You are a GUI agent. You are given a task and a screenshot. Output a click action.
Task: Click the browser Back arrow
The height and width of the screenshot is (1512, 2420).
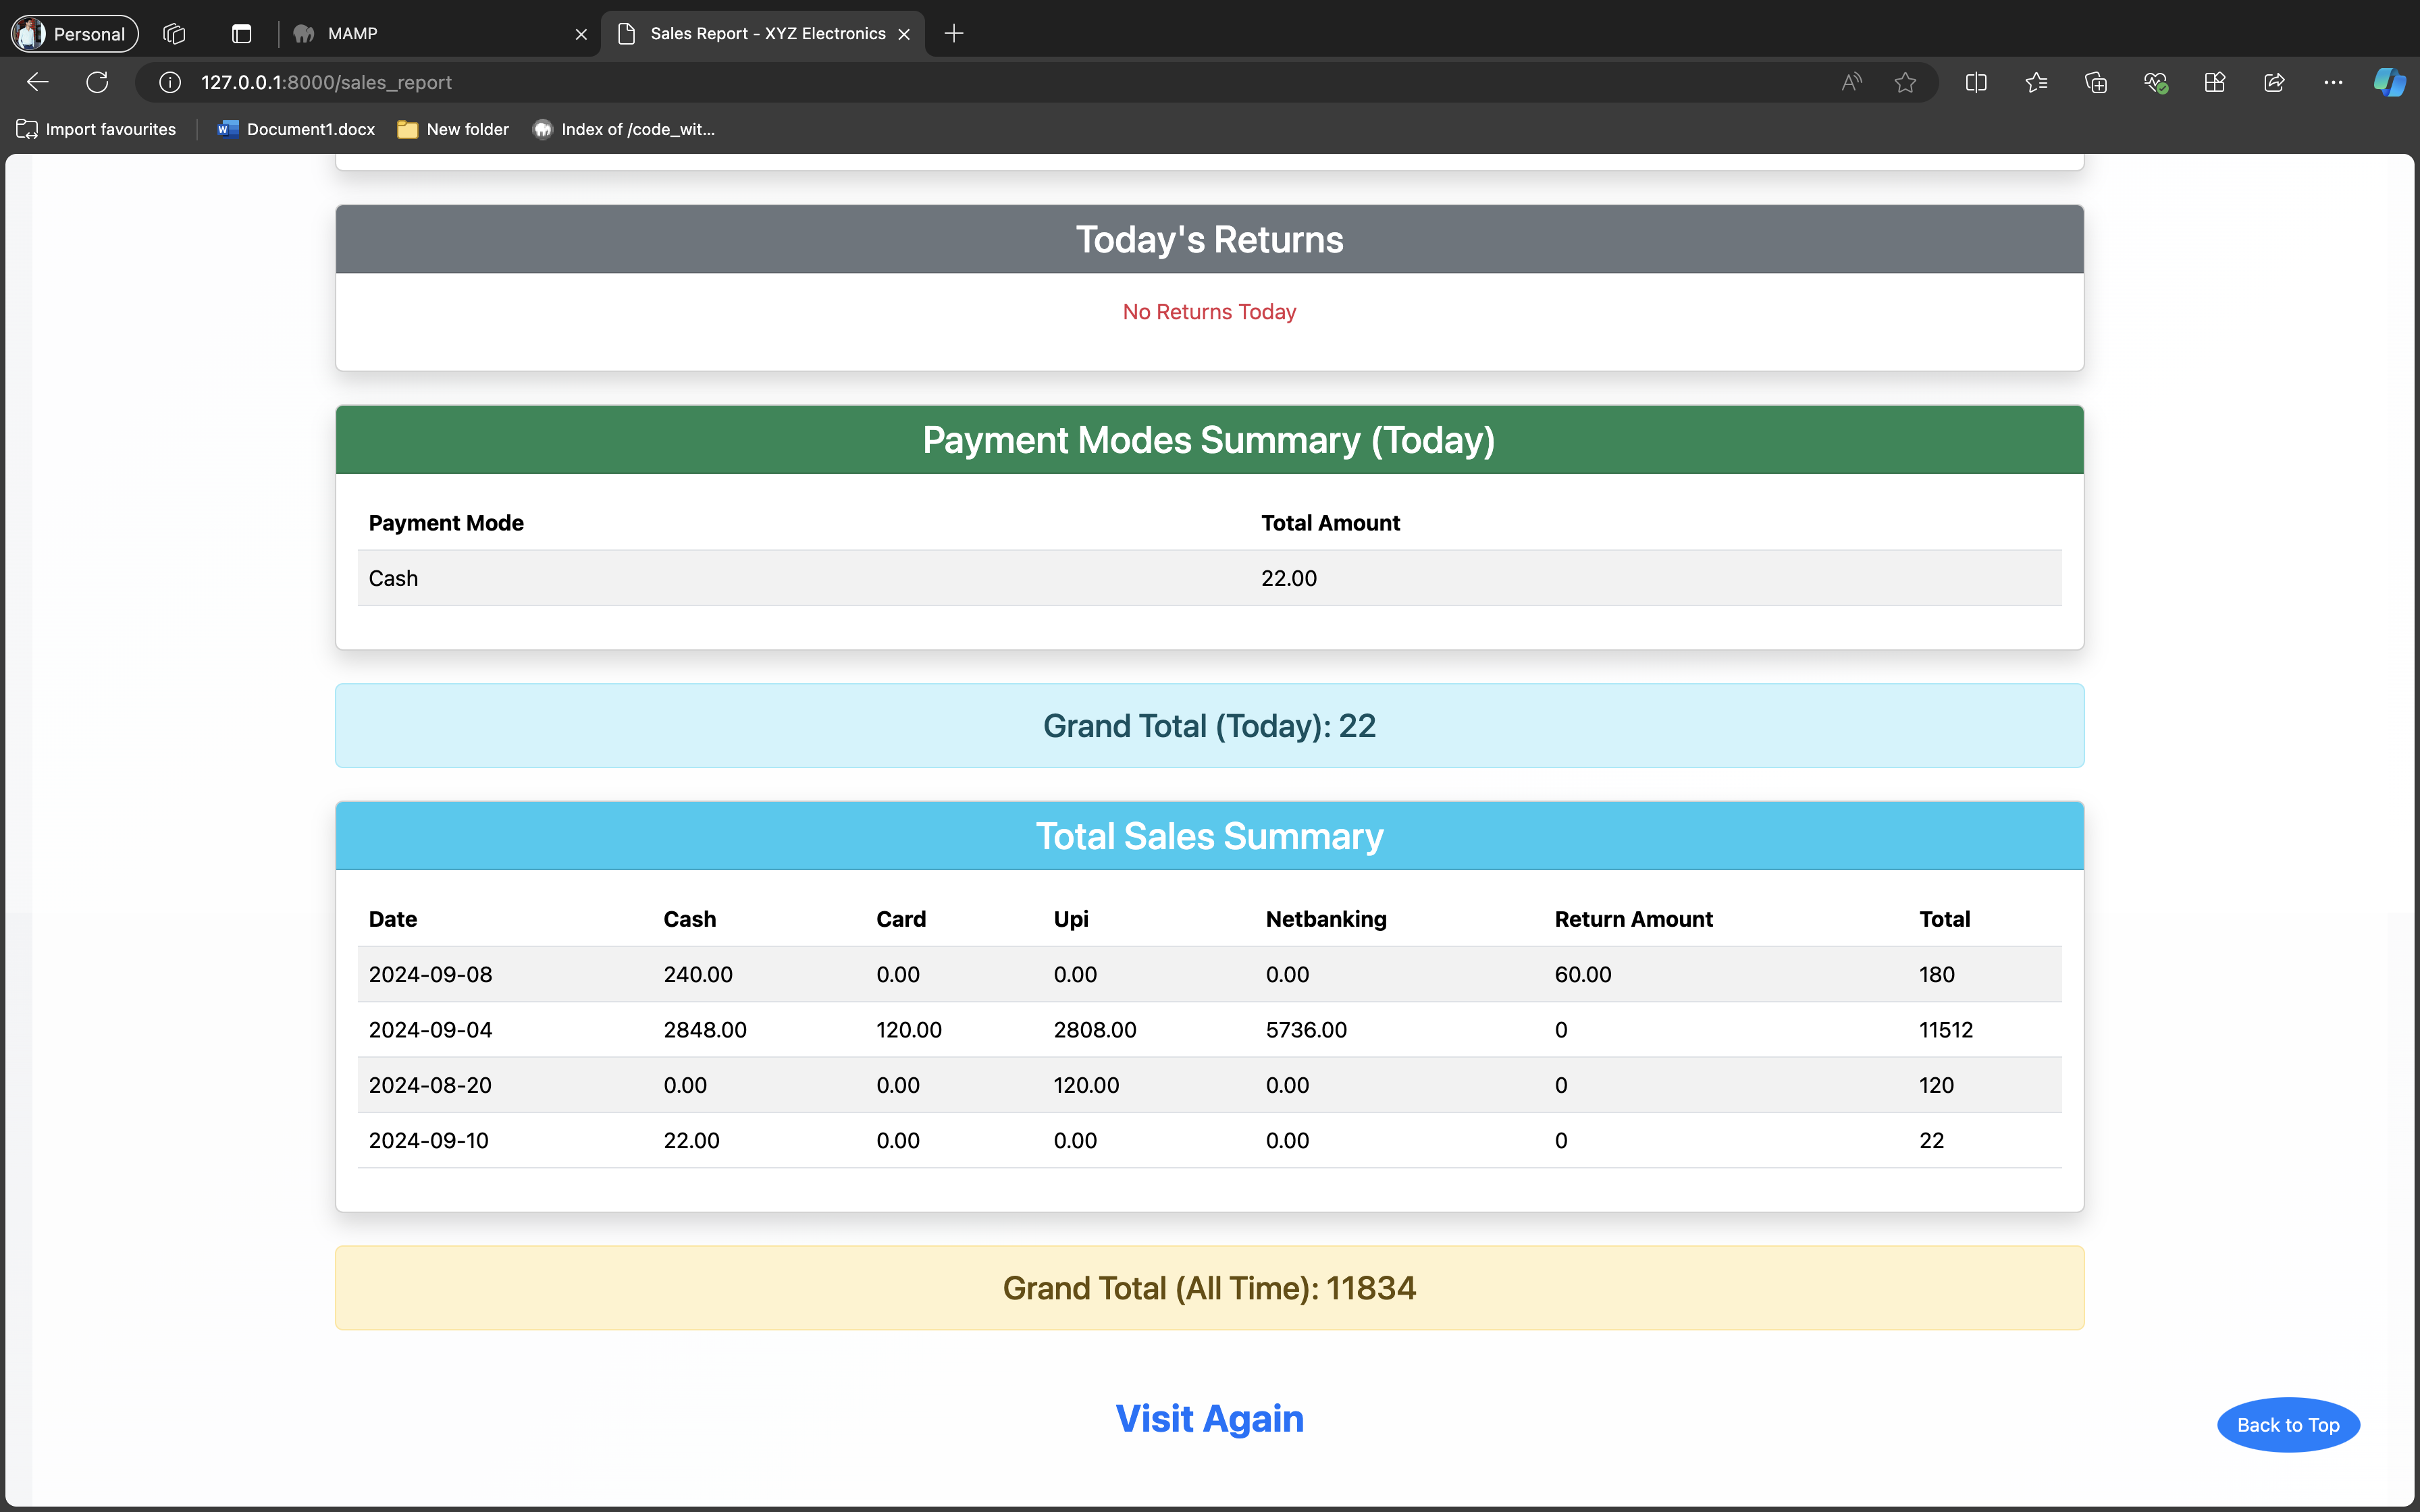[38, 82]
